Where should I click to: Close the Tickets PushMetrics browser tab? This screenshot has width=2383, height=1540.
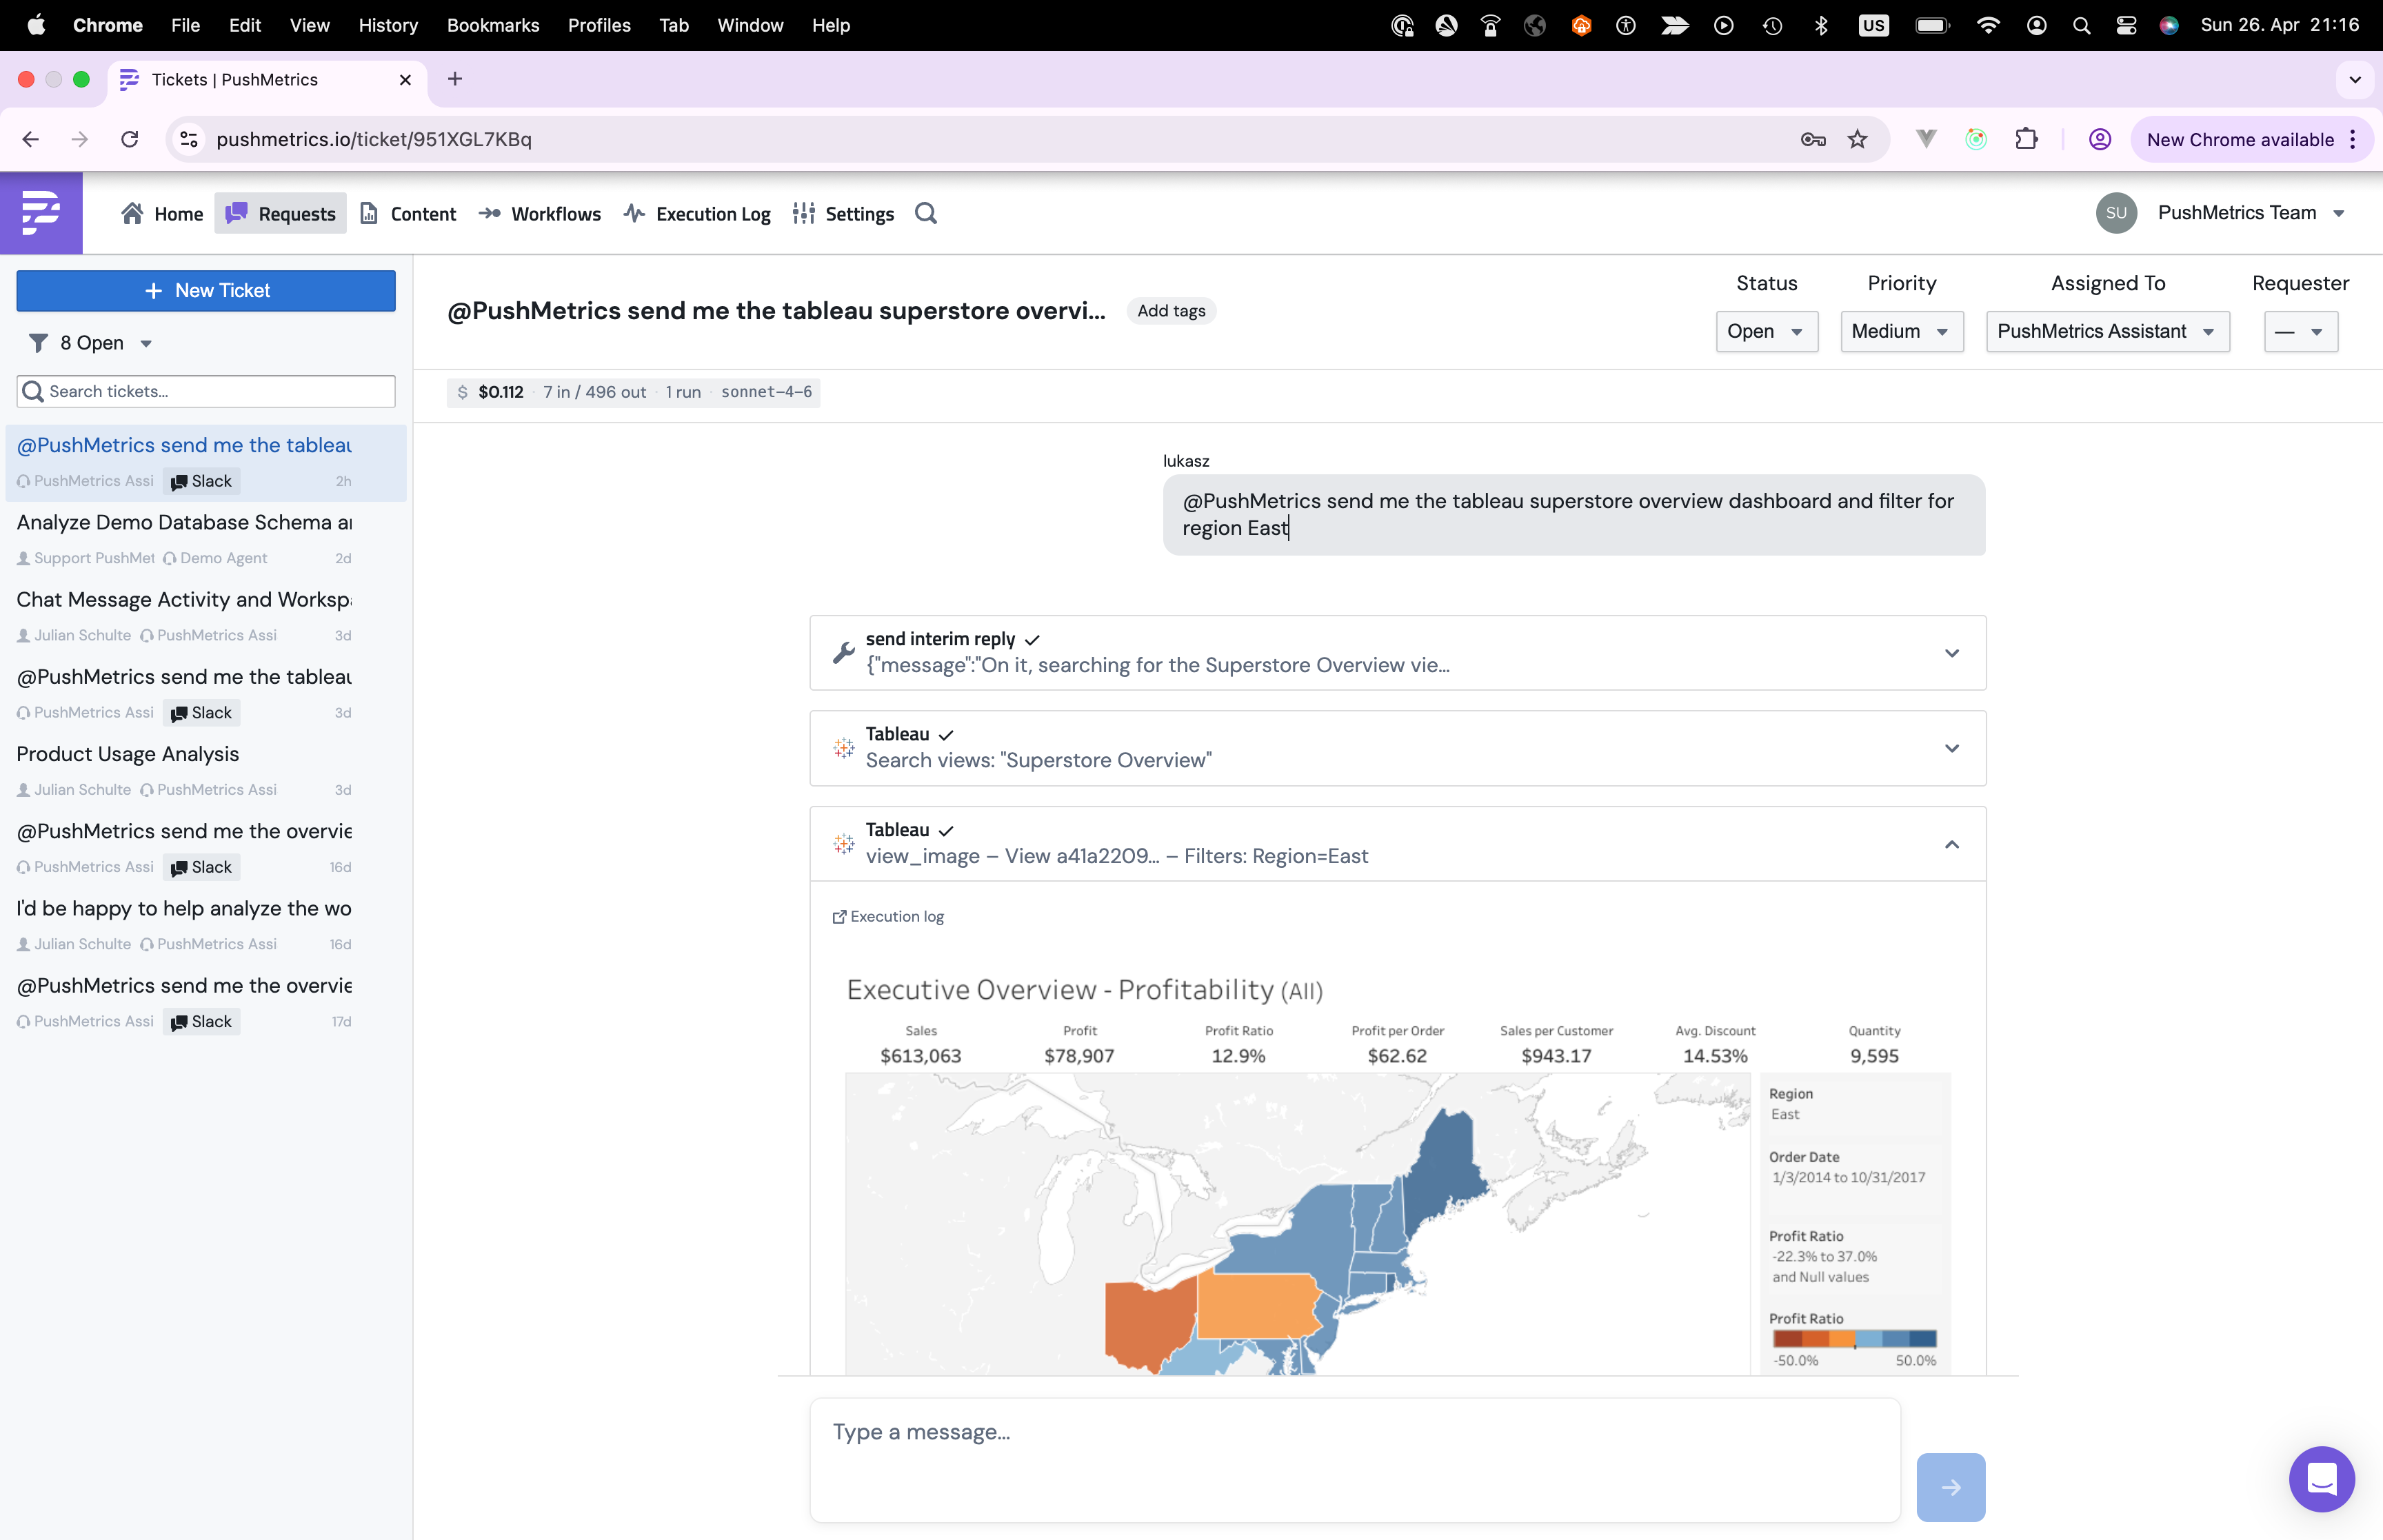405,80
